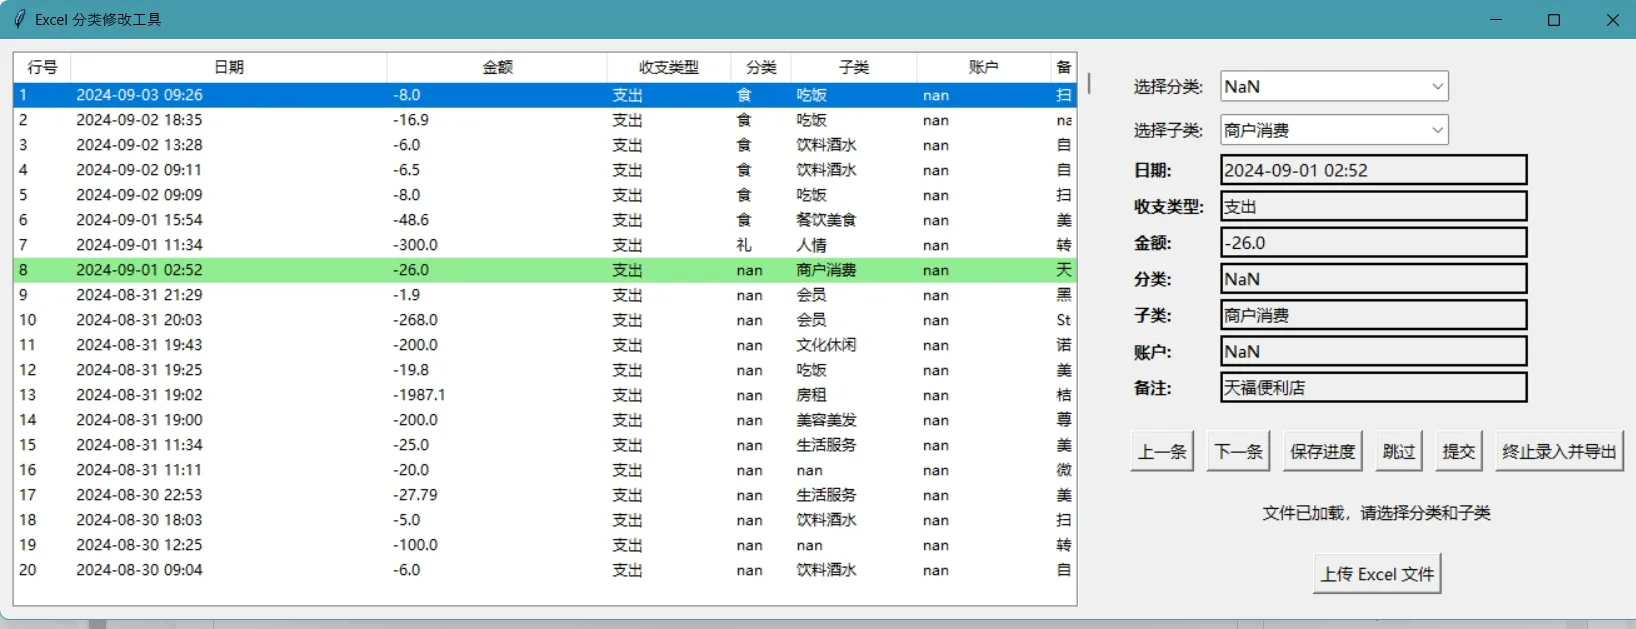
Task: Click the feather app icon in title bar
Action: tap(19, 19)
